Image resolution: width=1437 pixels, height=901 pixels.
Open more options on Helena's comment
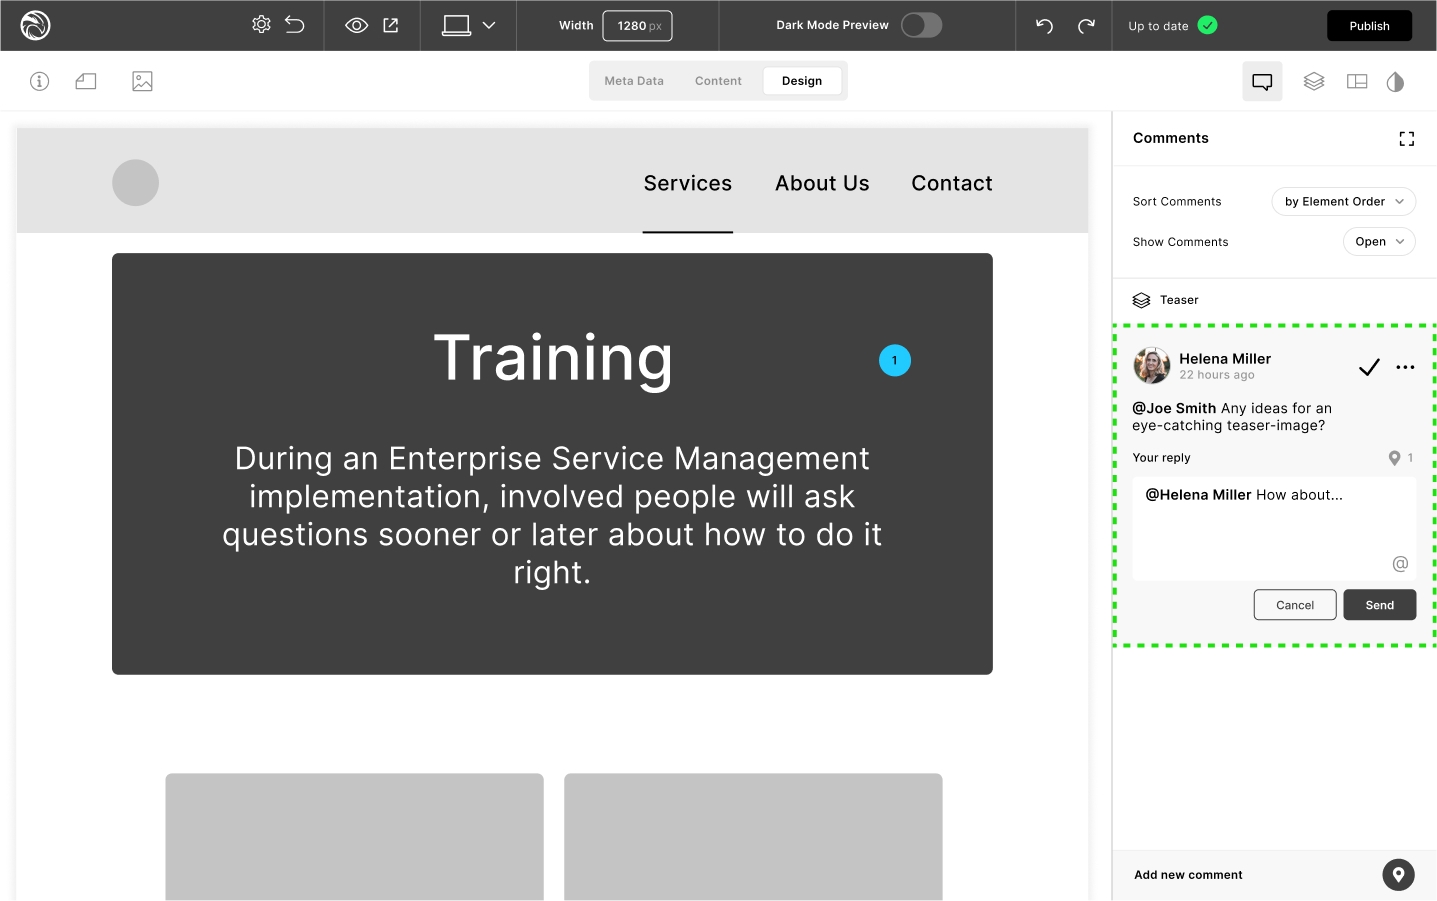[x=1405, y=367]
